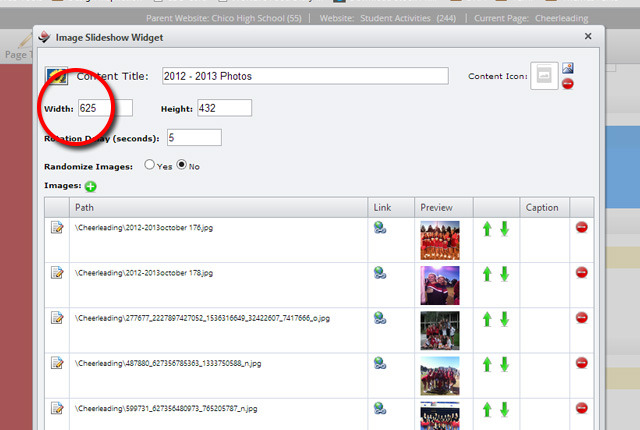Remove the content icon with red button
640x430 pixels.
click(568, 83)
